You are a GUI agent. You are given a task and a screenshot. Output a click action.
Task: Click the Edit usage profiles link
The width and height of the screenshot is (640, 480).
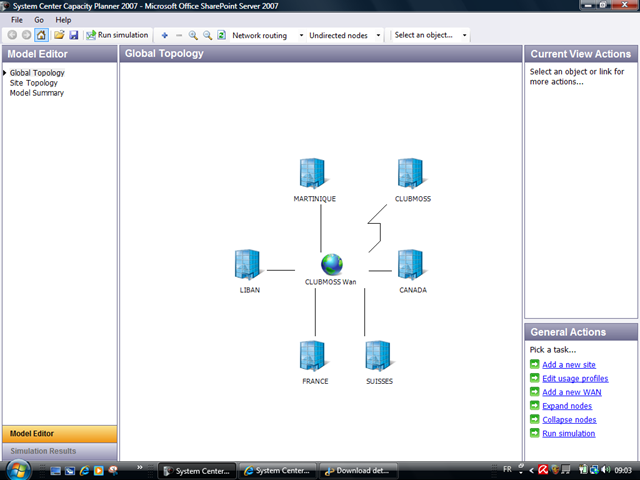tap(575, 378)
